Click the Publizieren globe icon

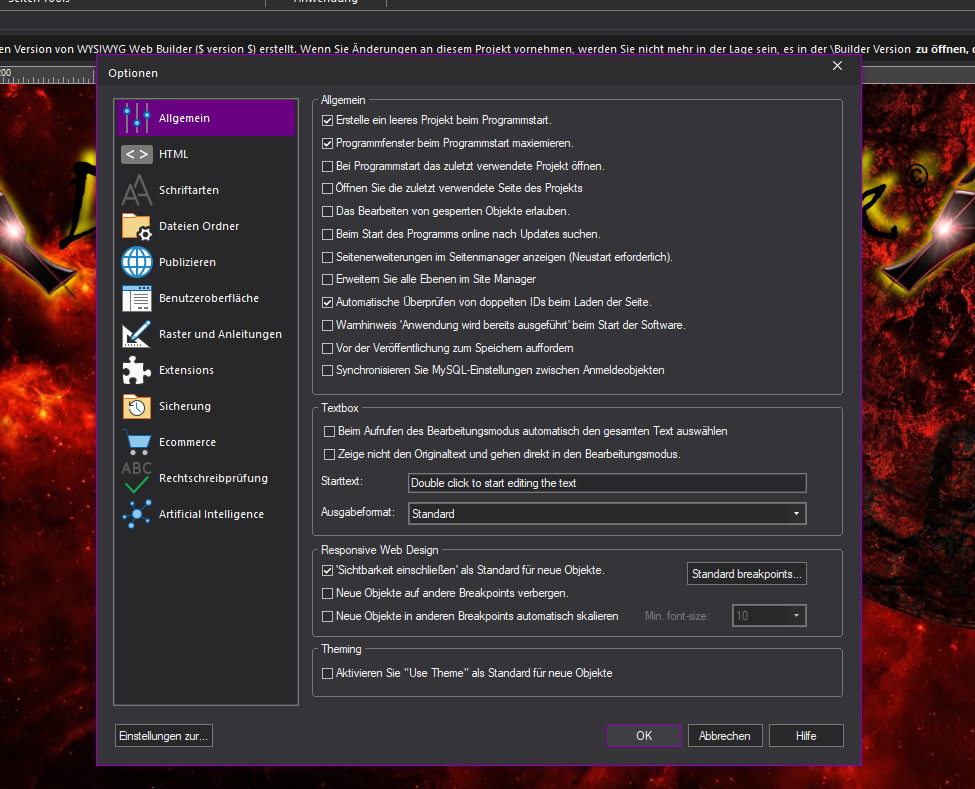point(137,262)
